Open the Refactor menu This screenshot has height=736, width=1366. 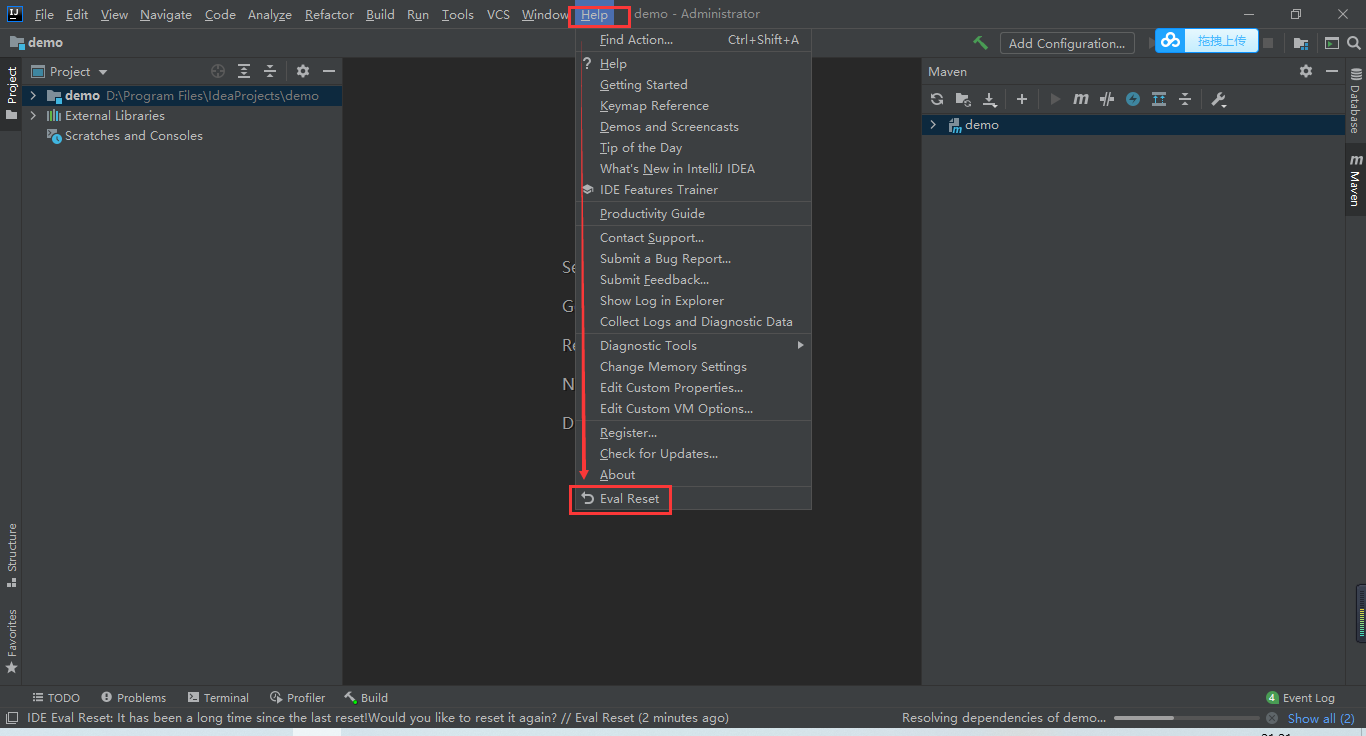(x=329, y=15)
